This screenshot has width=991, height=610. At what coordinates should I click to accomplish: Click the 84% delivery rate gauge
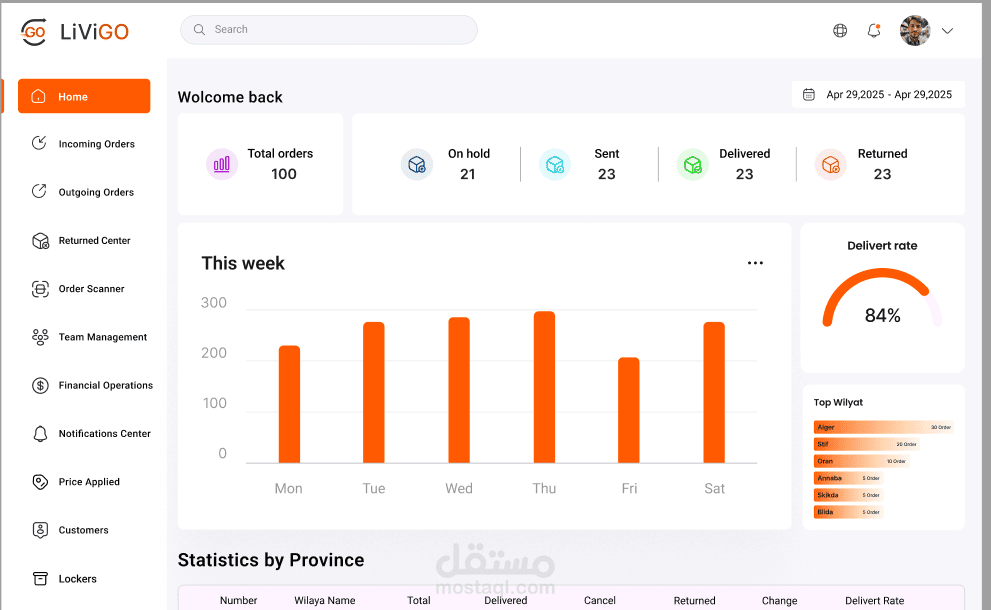point(882,298)
